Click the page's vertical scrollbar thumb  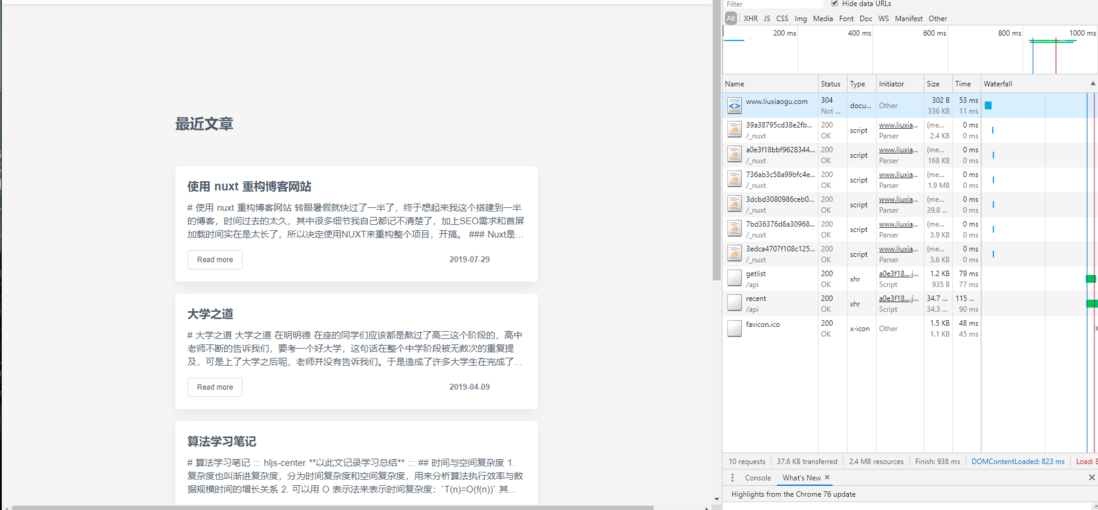click(x=716, y=140)
